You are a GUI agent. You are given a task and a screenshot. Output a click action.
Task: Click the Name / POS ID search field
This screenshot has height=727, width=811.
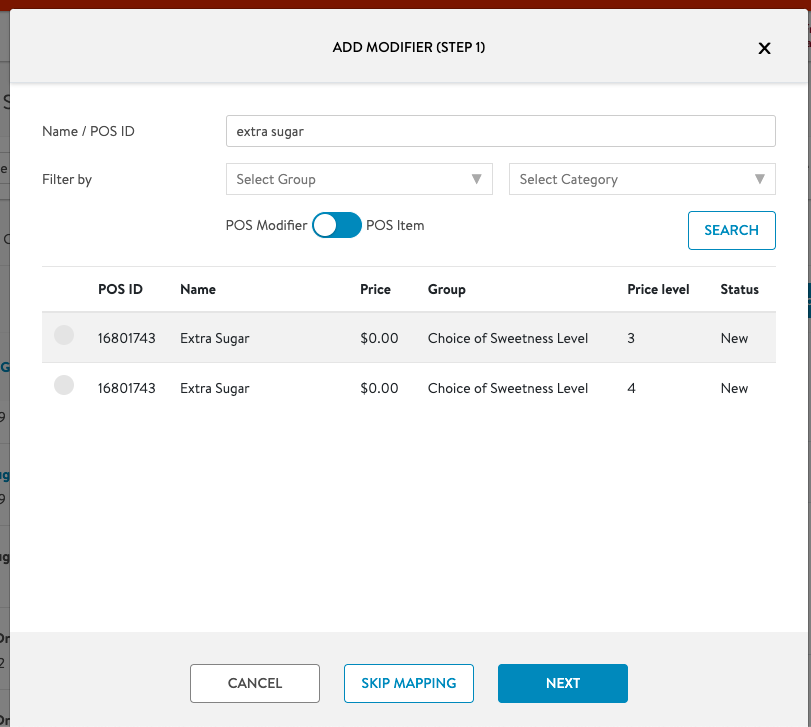click(x=500, y=131)
